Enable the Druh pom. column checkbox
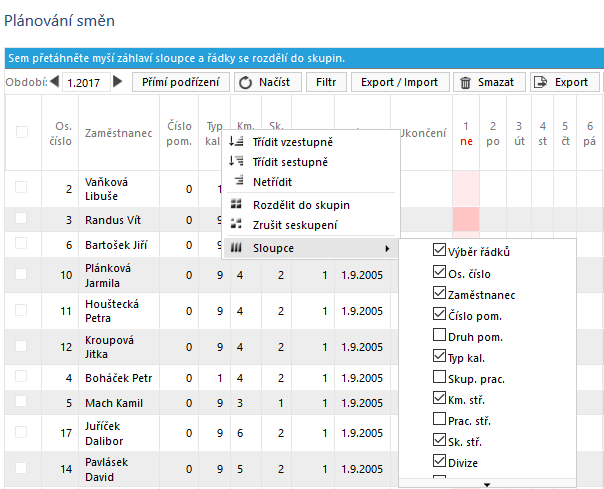This screenshot has height=489, width=604. tap(439, 334)
